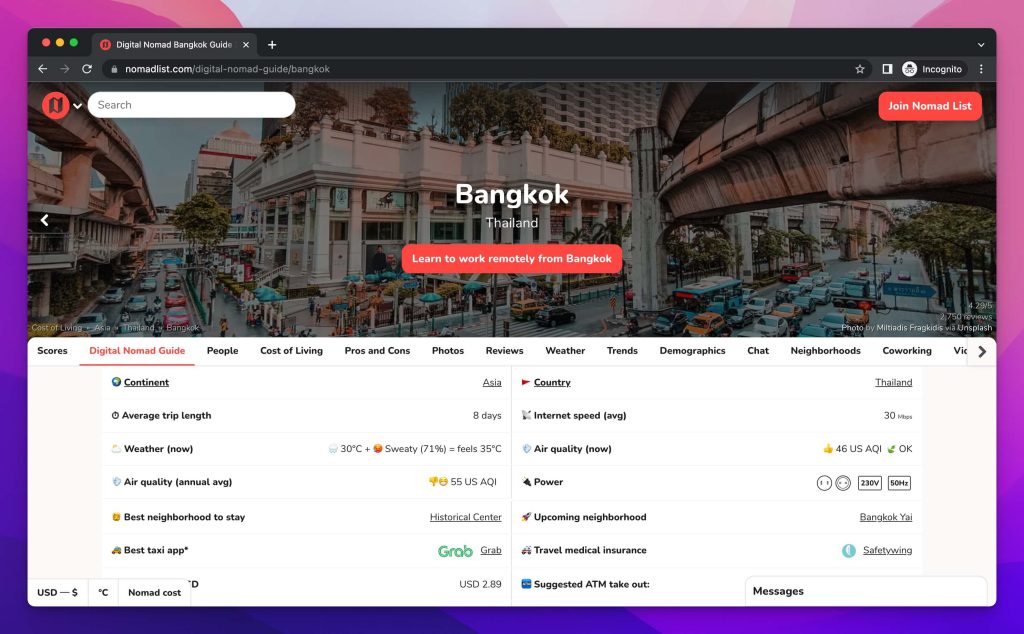Open the Asia link
The height and width of the screenshot is (634, 1024).
coord(492,383)
